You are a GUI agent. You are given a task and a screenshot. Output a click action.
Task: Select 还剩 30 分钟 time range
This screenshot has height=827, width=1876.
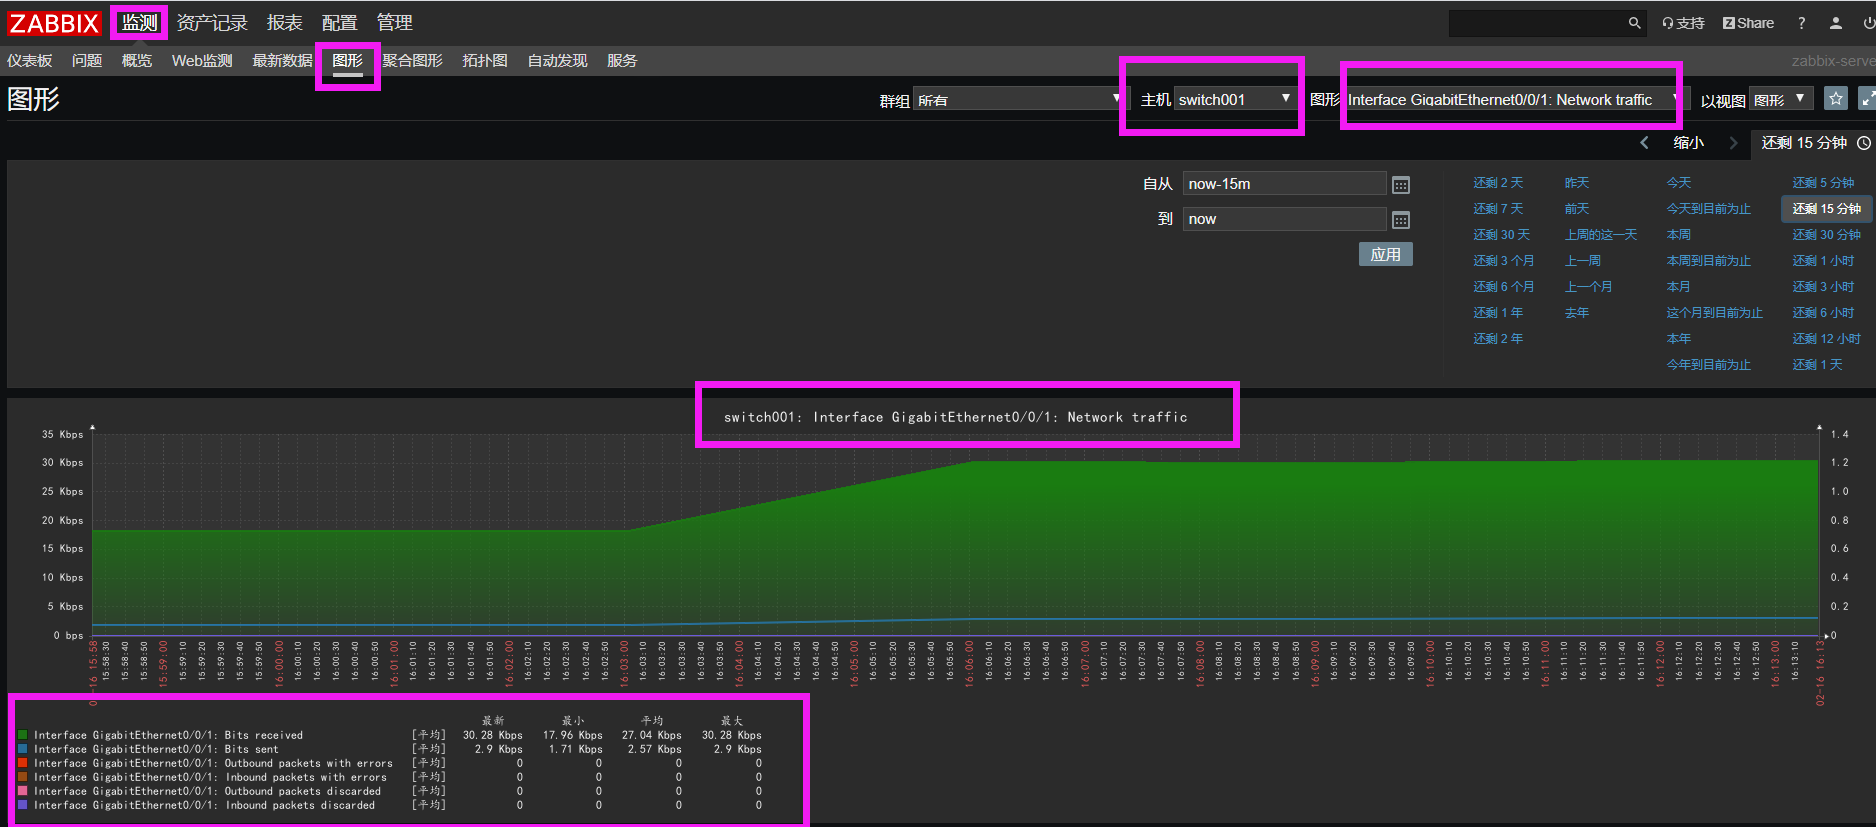(x=1826, y=235)
